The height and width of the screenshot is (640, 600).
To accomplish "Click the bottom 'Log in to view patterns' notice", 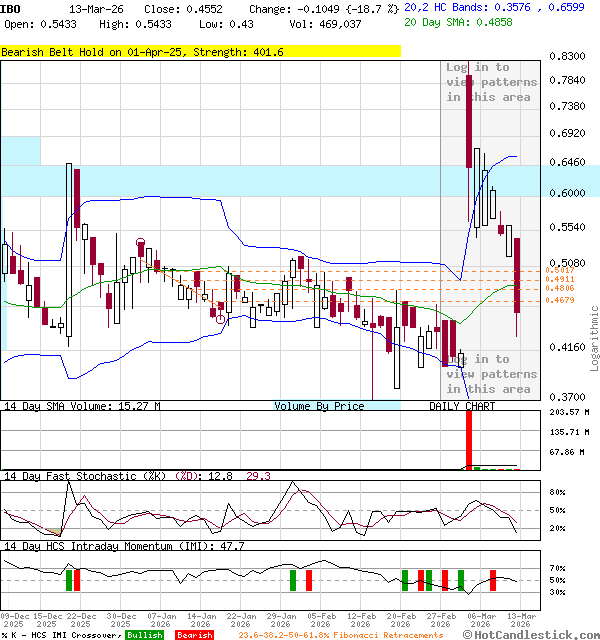I will tap(491, 373).
